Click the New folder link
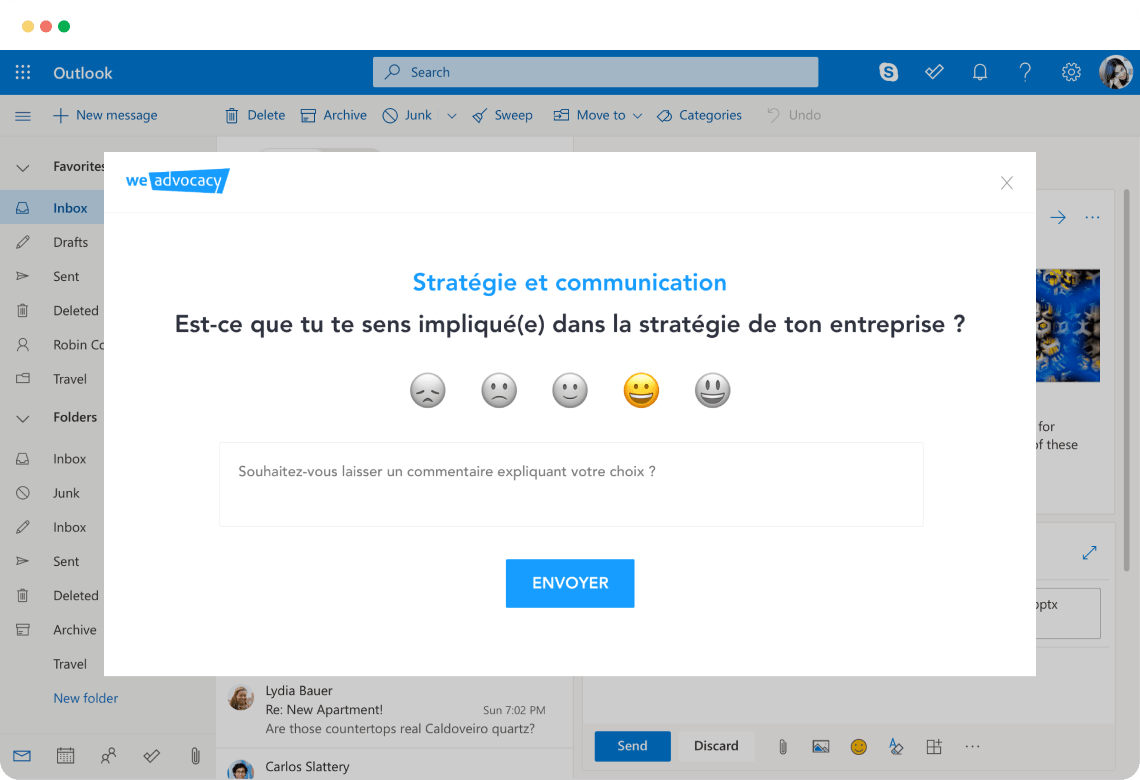Viewport: 1140px width, 780px height. pos(86,698)
